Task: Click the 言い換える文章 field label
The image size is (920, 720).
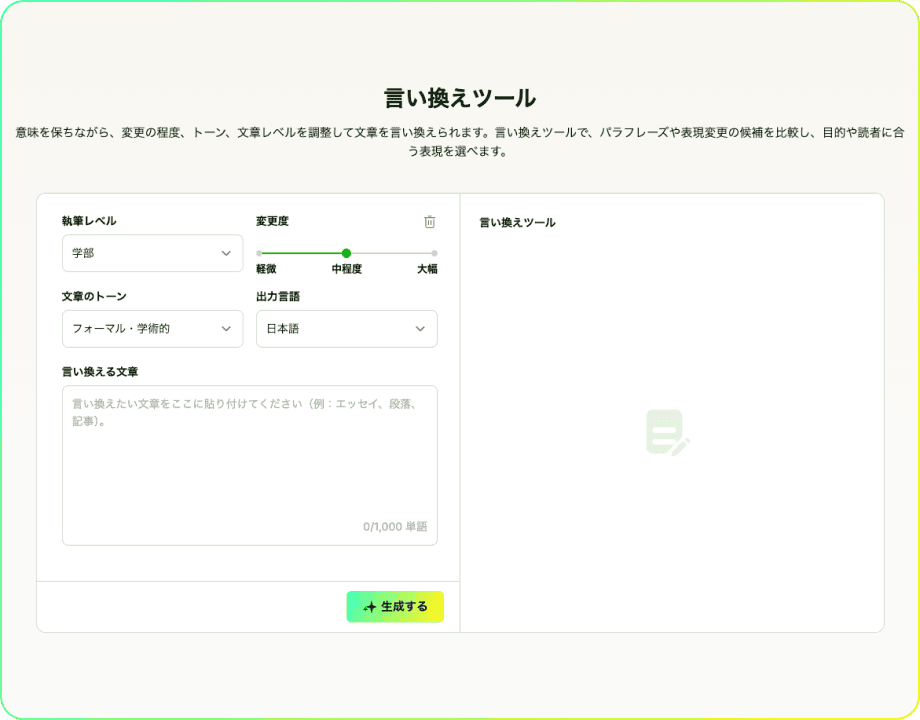Action: (100, 372)
